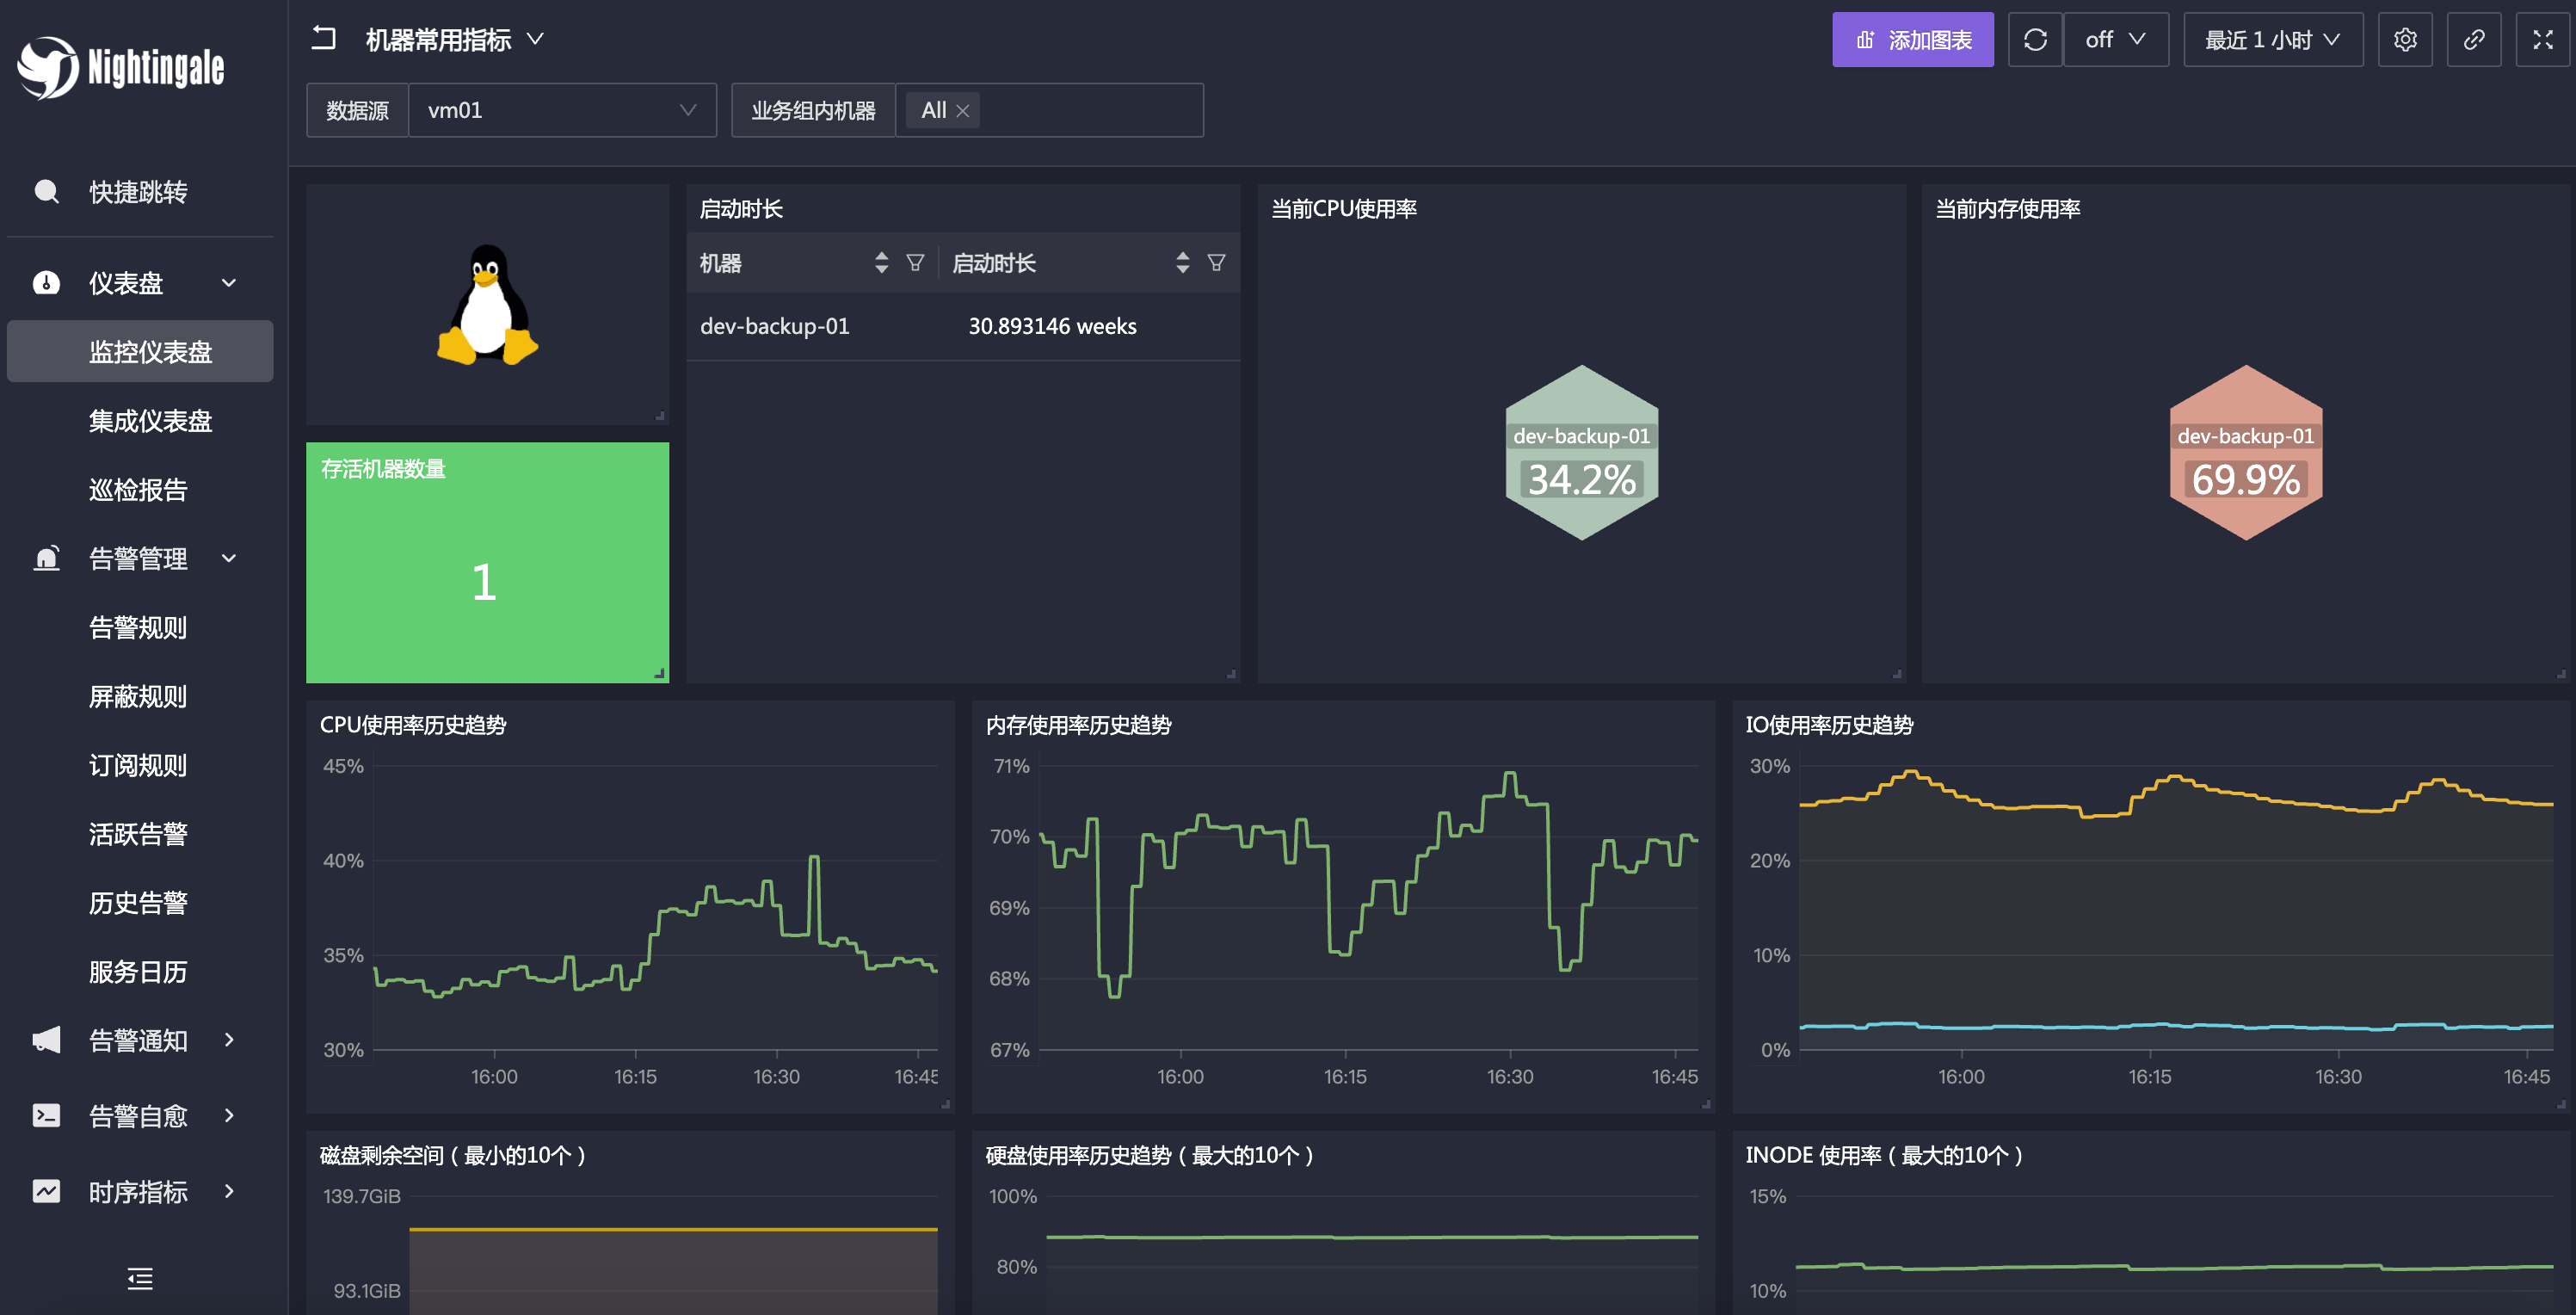Open 告警通知 notification settings
The image size is (2576, 1315).
pyautogui.click(x=138, y=1040)
